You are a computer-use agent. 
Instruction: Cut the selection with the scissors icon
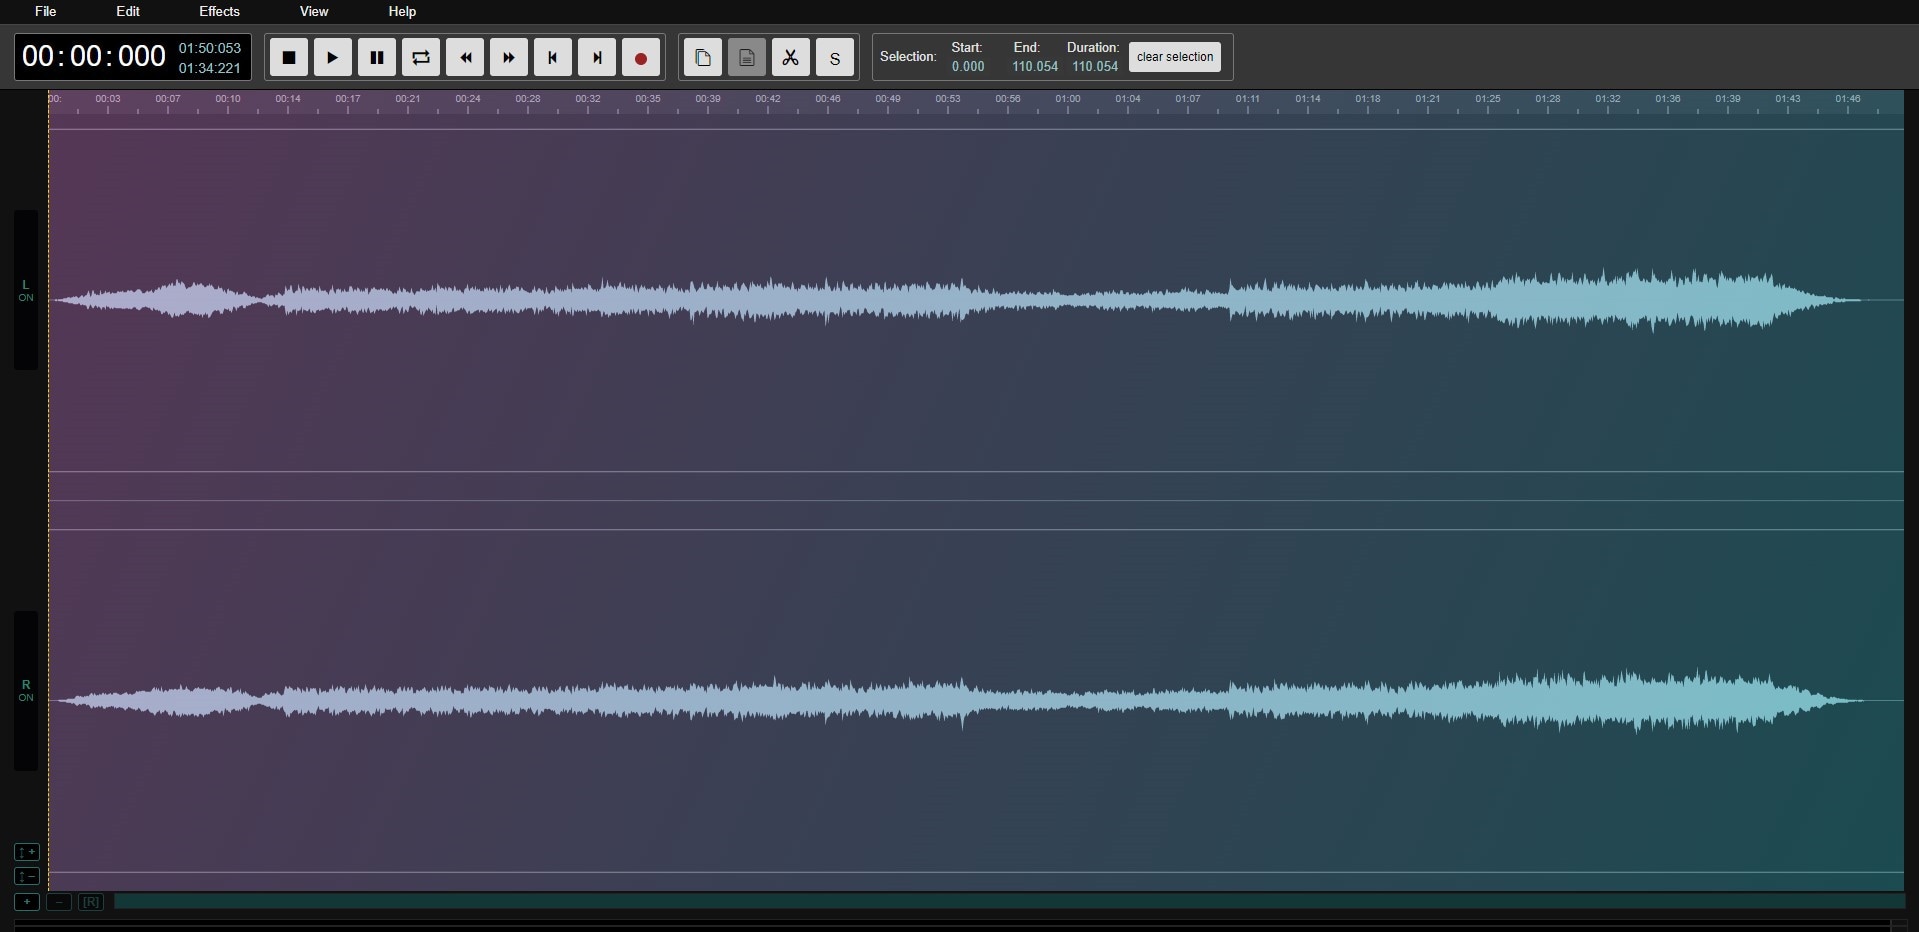click(791, 57)
